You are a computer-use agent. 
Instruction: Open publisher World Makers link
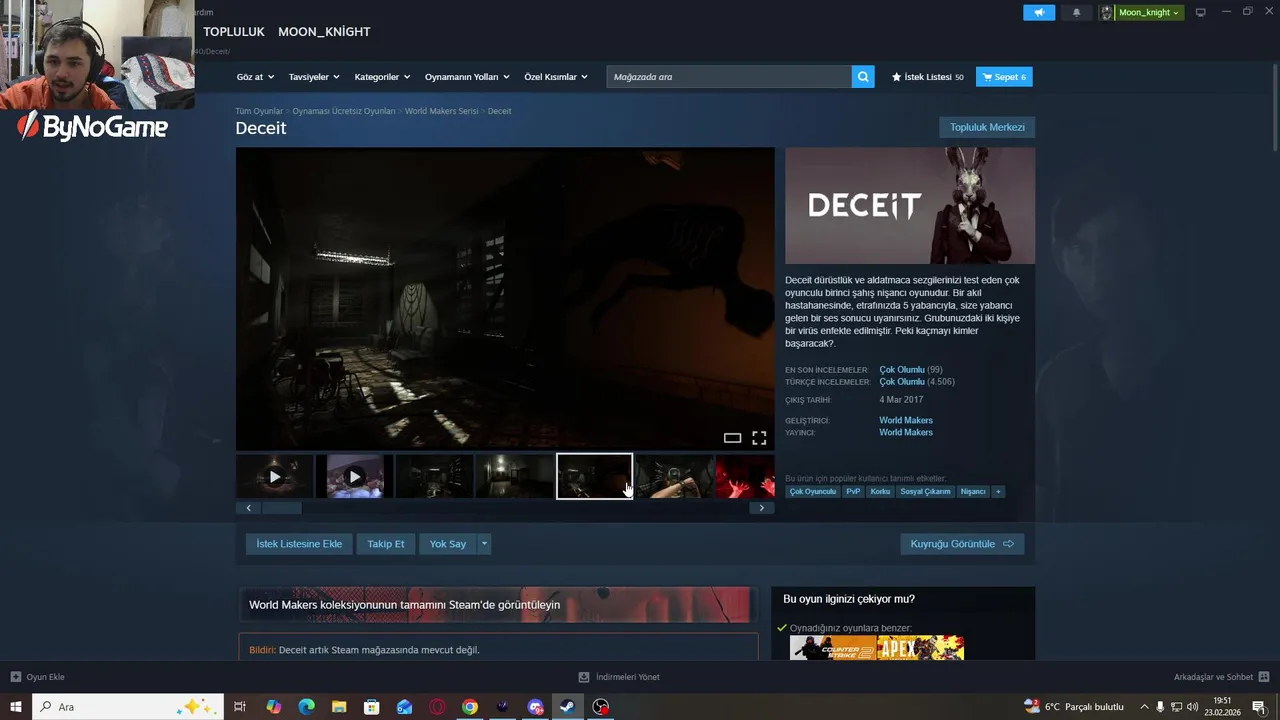click(906, 433)
